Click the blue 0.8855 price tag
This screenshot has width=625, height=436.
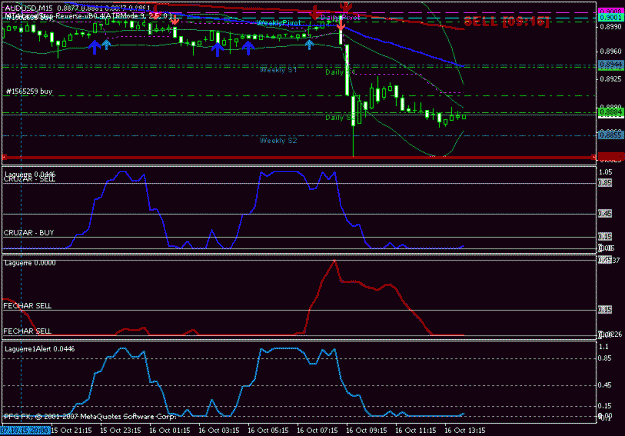[611, 136]
